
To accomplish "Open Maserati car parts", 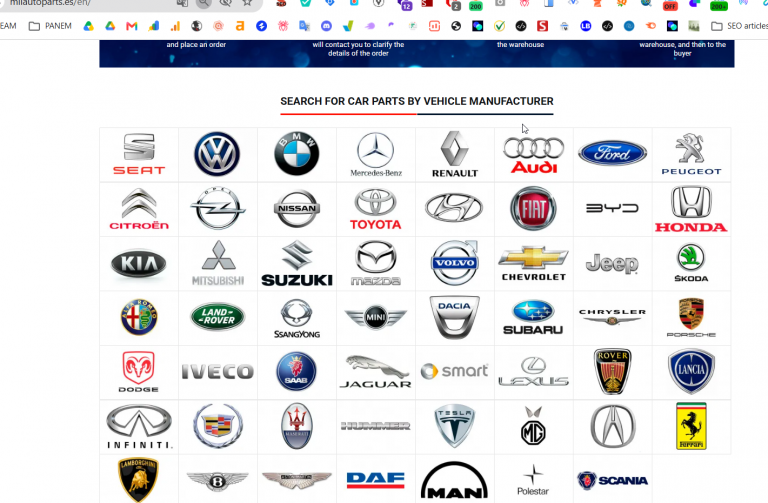I will click(297, 426).
